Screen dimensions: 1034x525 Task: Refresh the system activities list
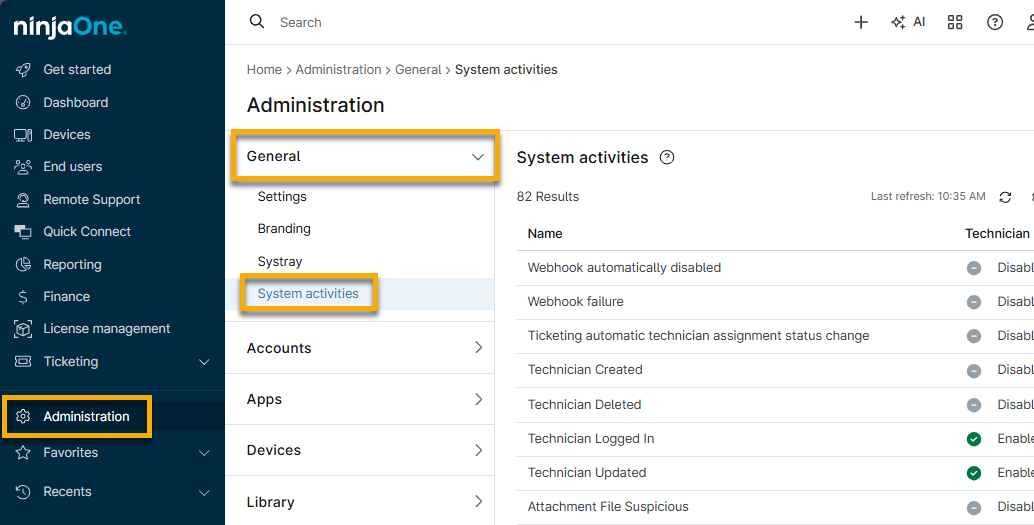click(1006, 197)
